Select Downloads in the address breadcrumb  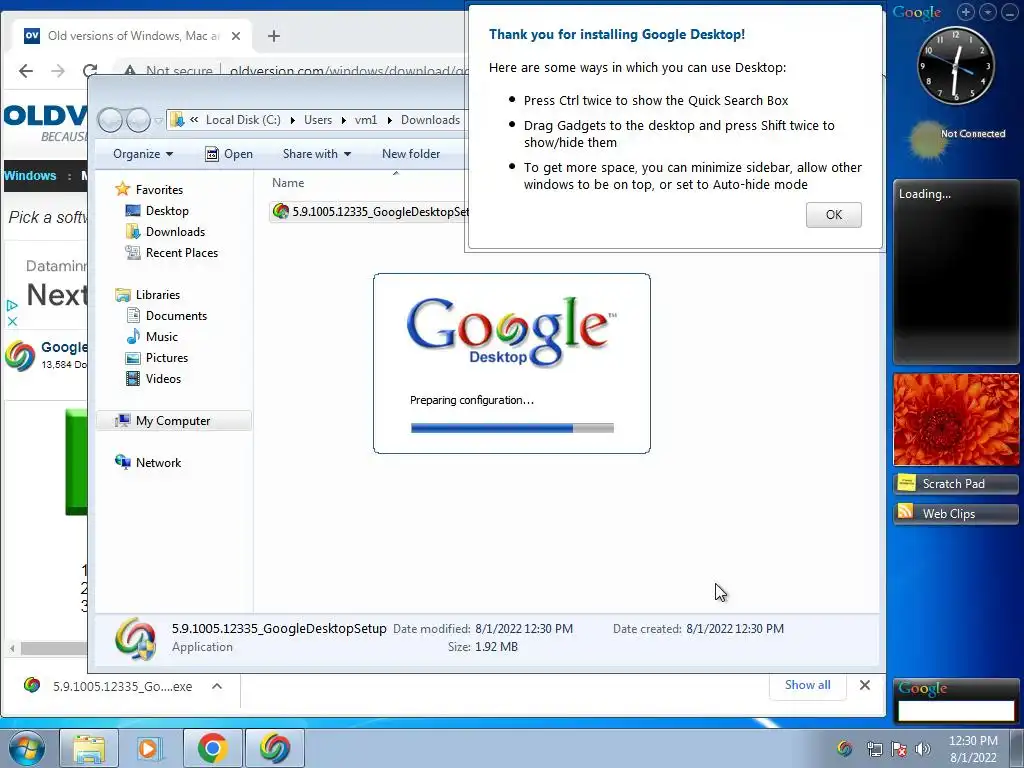click(430, 120)
